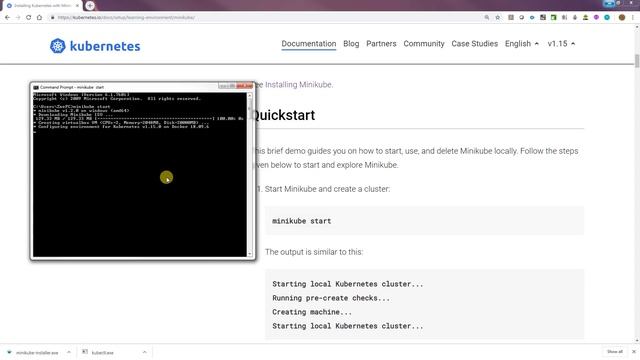This screenshot has width=640, height=360.
Task: Open the Blog nav item
Action: 351,44
